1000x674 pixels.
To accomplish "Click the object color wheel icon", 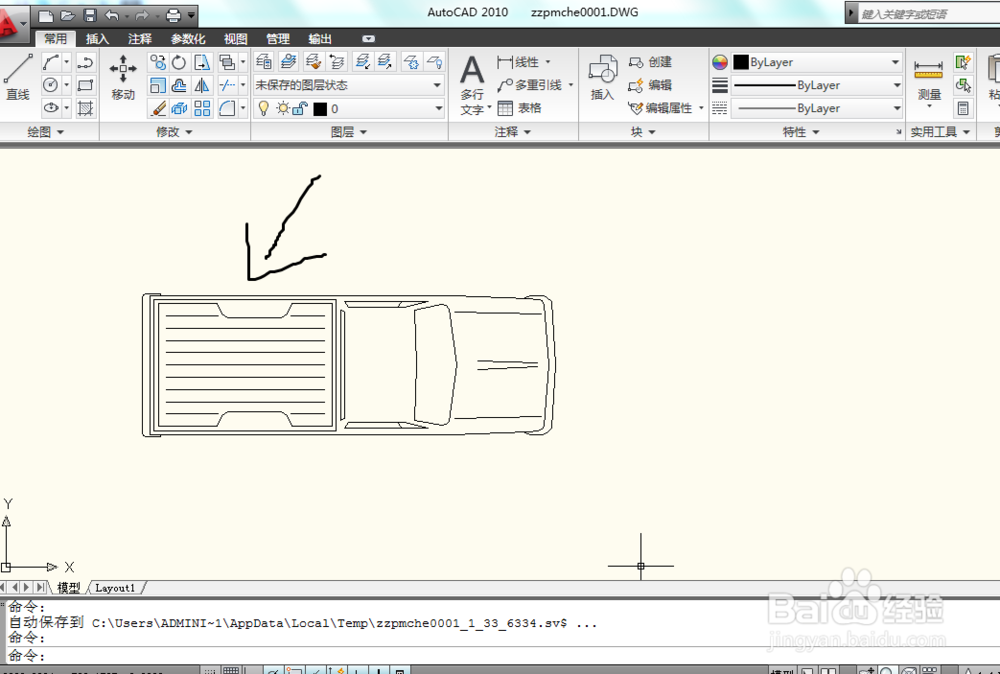I will [x=720, y=62].
